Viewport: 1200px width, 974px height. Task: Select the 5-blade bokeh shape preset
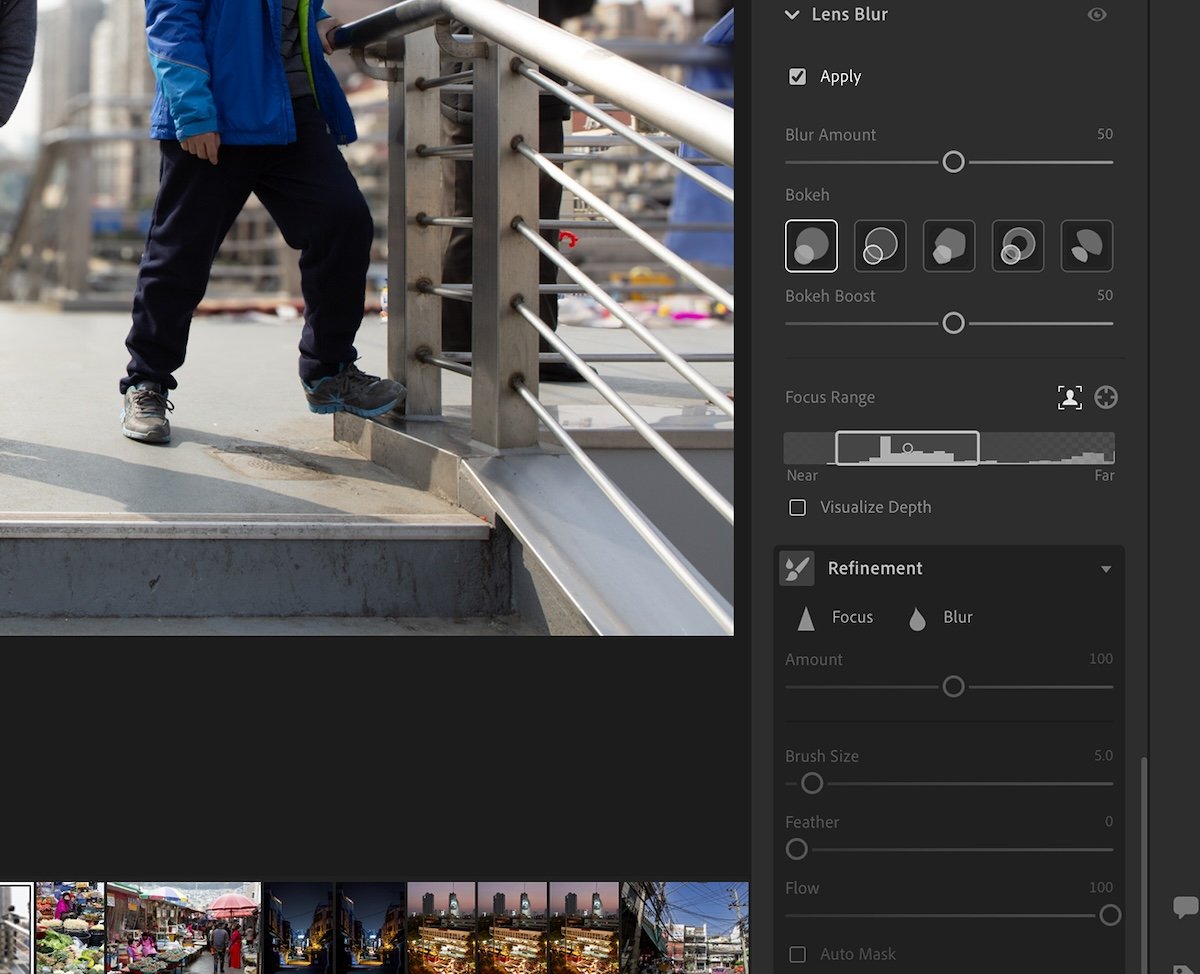point(949,245)
